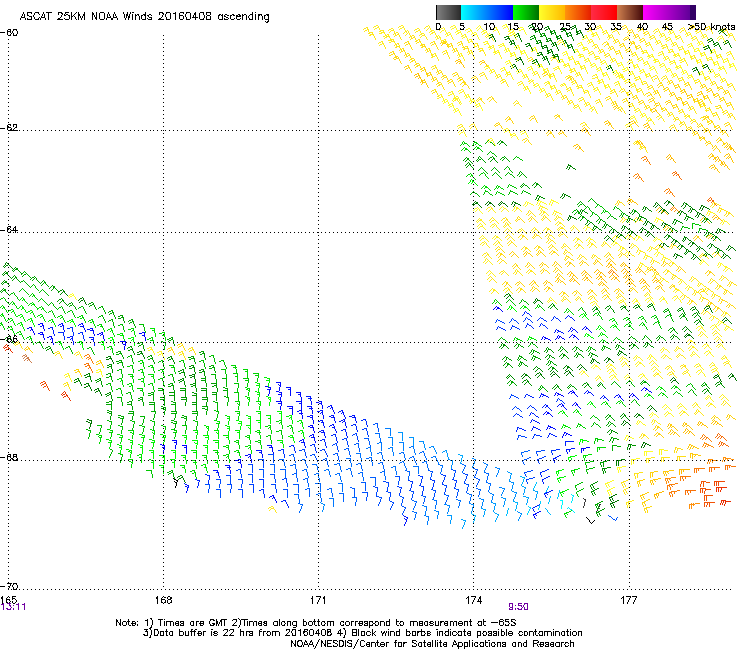Screen dimensions: 740x650
Task: Click the magenta-purple 40-50 knots color segment
Action: tap(669, 12)
